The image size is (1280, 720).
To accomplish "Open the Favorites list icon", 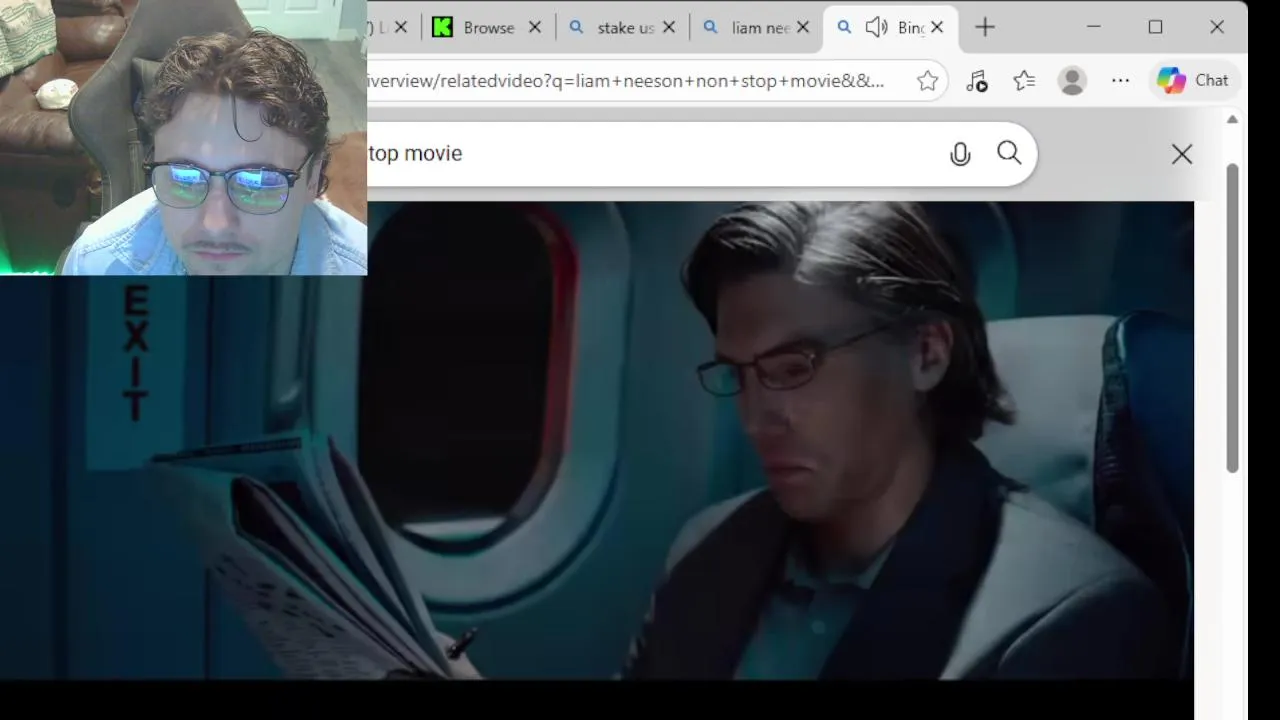I will point(1024,81).
